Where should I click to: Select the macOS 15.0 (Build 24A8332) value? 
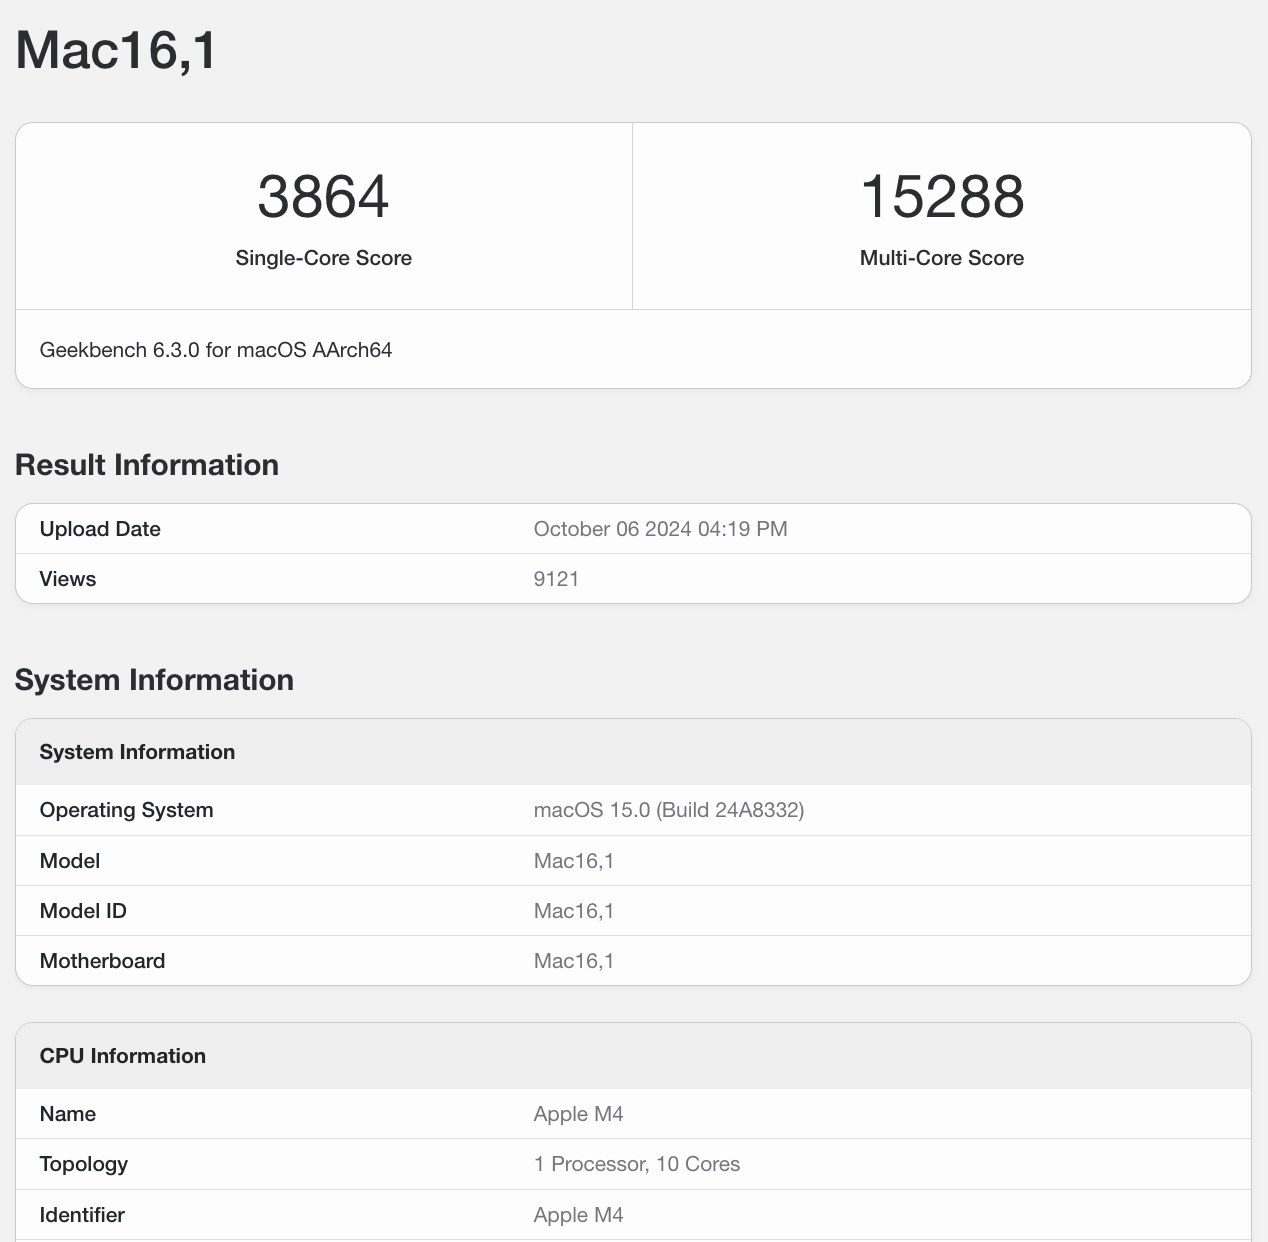coord(669,810)
